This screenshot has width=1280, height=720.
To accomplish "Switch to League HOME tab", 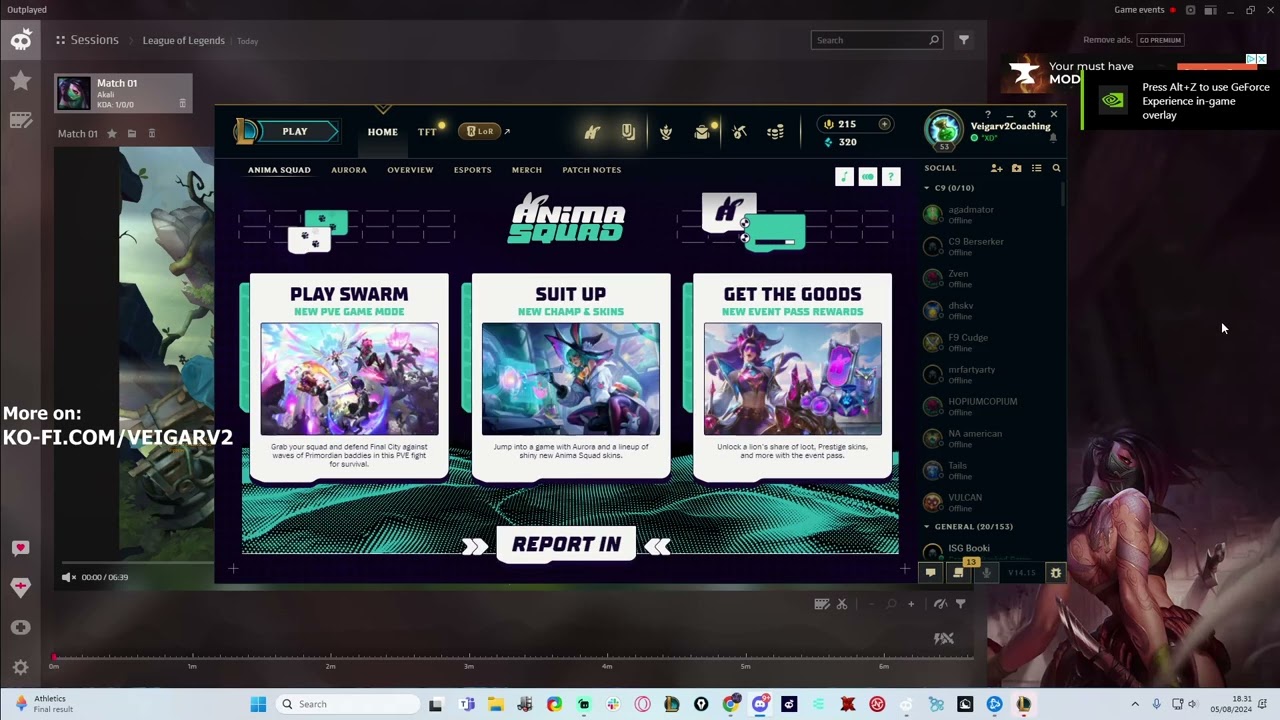I will pos(382,132).
